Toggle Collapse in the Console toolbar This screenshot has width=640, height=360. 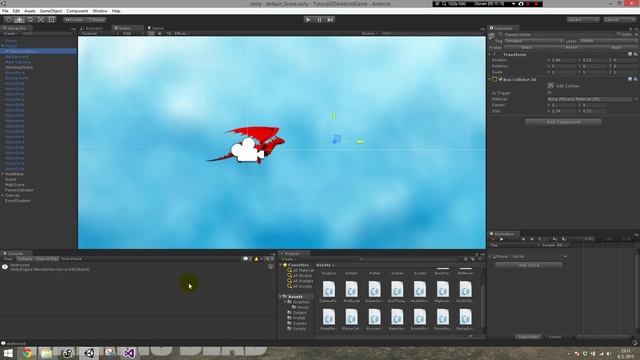point(24,259)
